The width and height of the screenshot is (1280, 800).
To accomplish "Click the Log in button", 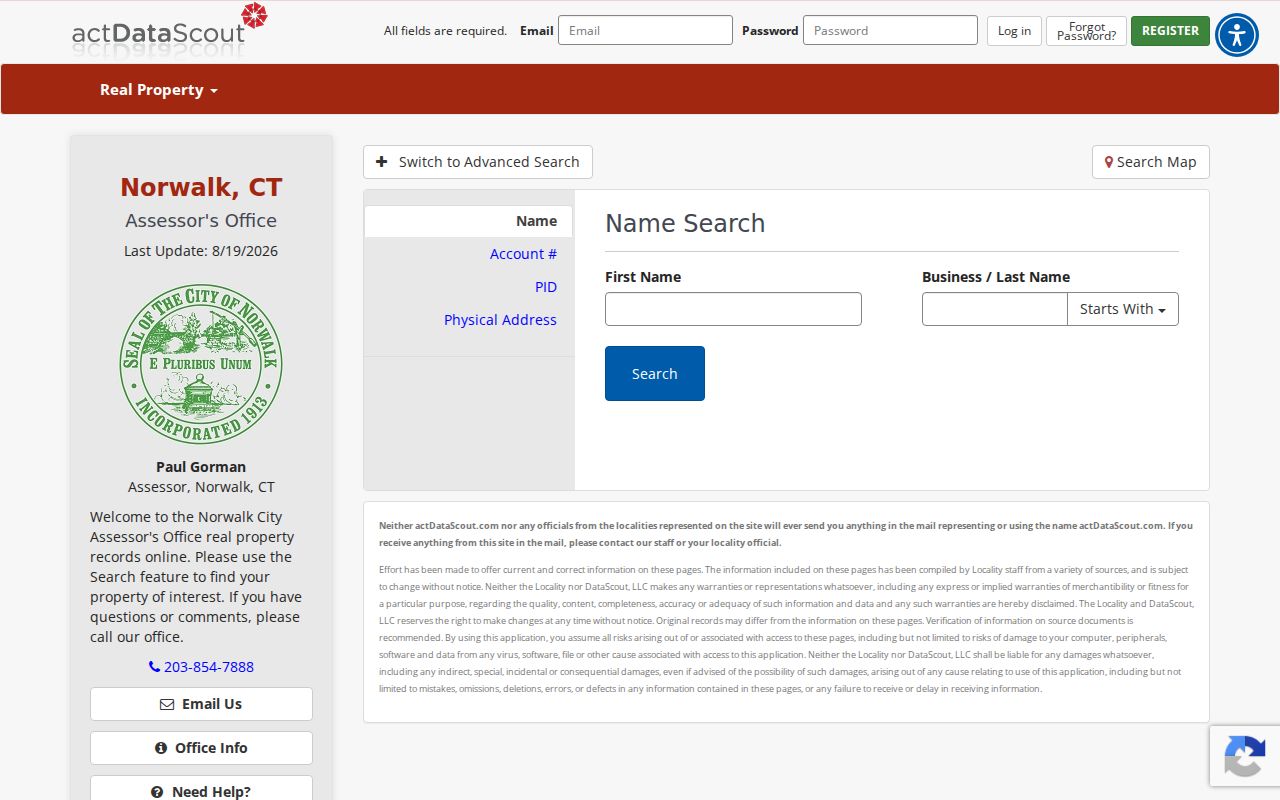I will (1014, 31).
